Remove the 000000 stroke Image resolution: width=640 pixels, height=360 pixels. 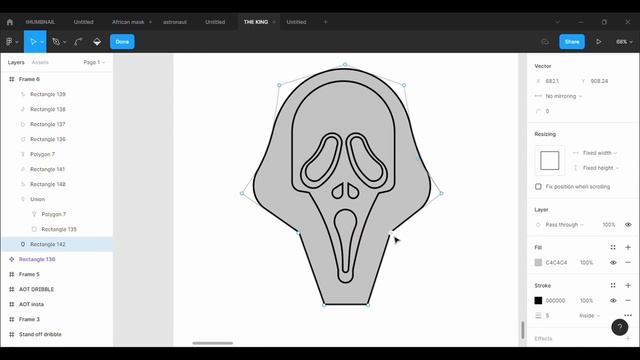628,300
